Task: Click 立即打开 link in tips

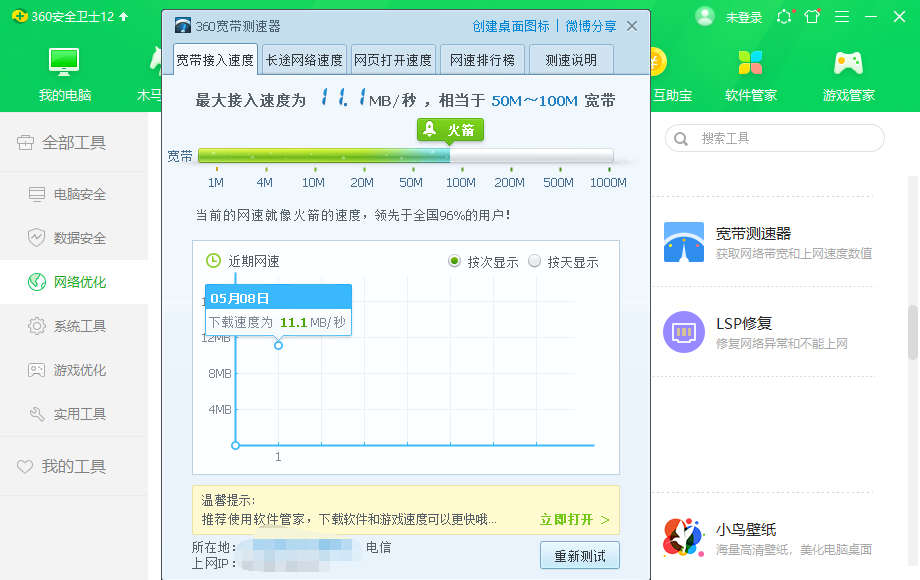Action: pos(573,520)
